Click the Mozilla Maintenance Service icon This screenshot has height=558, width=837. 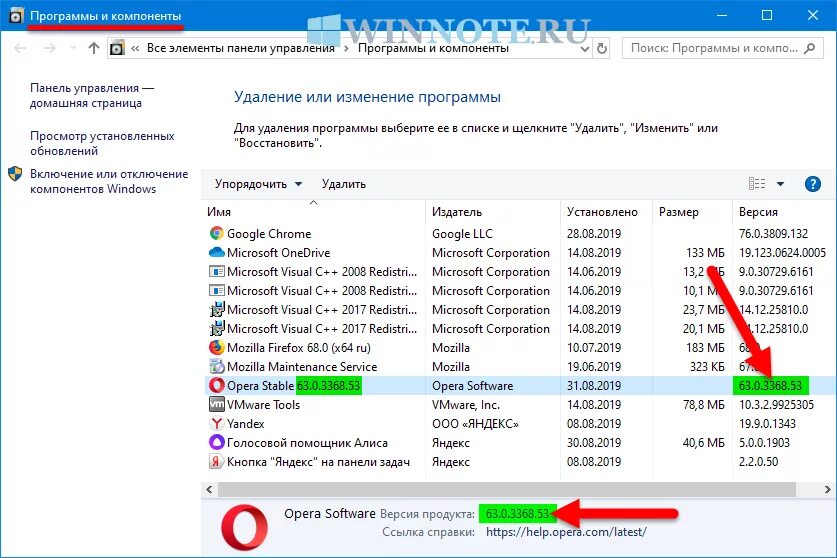tap(216, 366)
